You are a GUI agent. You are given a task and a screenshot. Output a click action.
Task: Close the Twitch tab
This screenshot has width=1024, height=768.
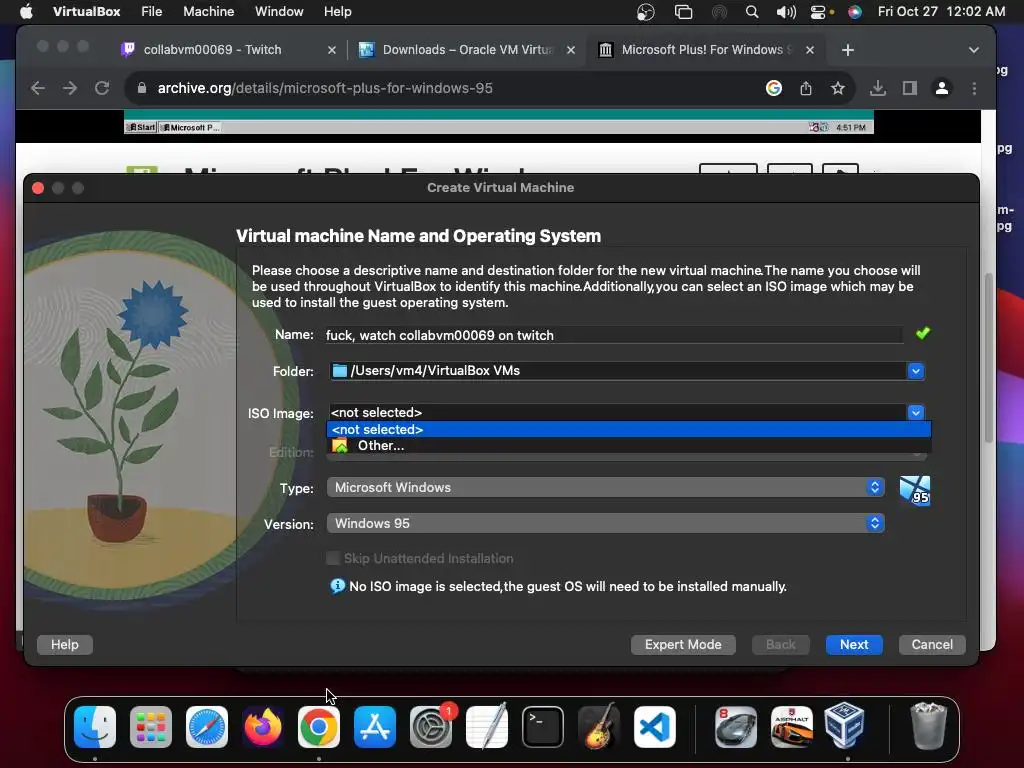(332, 50)
